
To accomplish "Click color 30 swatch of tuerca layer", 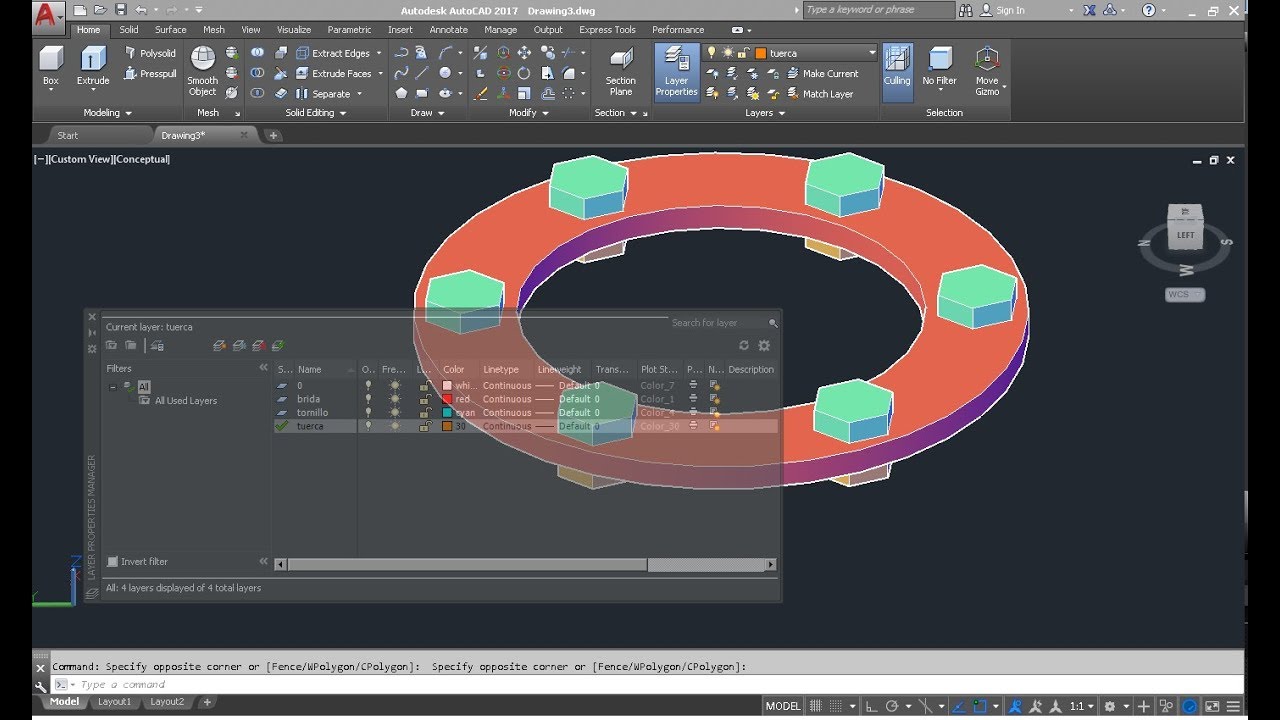I will pos(447,426).
